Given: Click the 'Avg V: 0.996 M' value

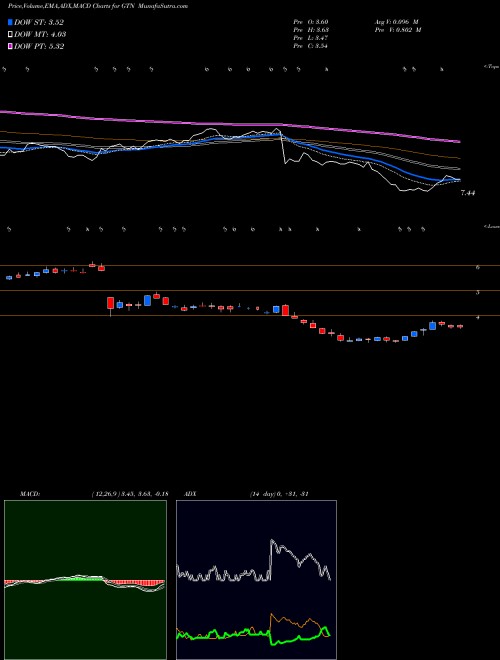Looking at the screenshot, I should pos(397,21).
